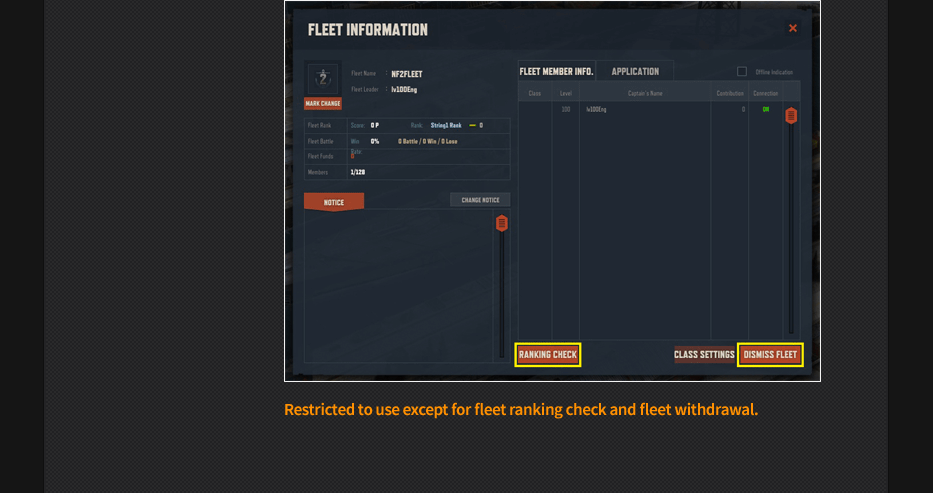933x493 pixels.
Task: Click the fleet emblem mark icon
Action: coord(322,78)
